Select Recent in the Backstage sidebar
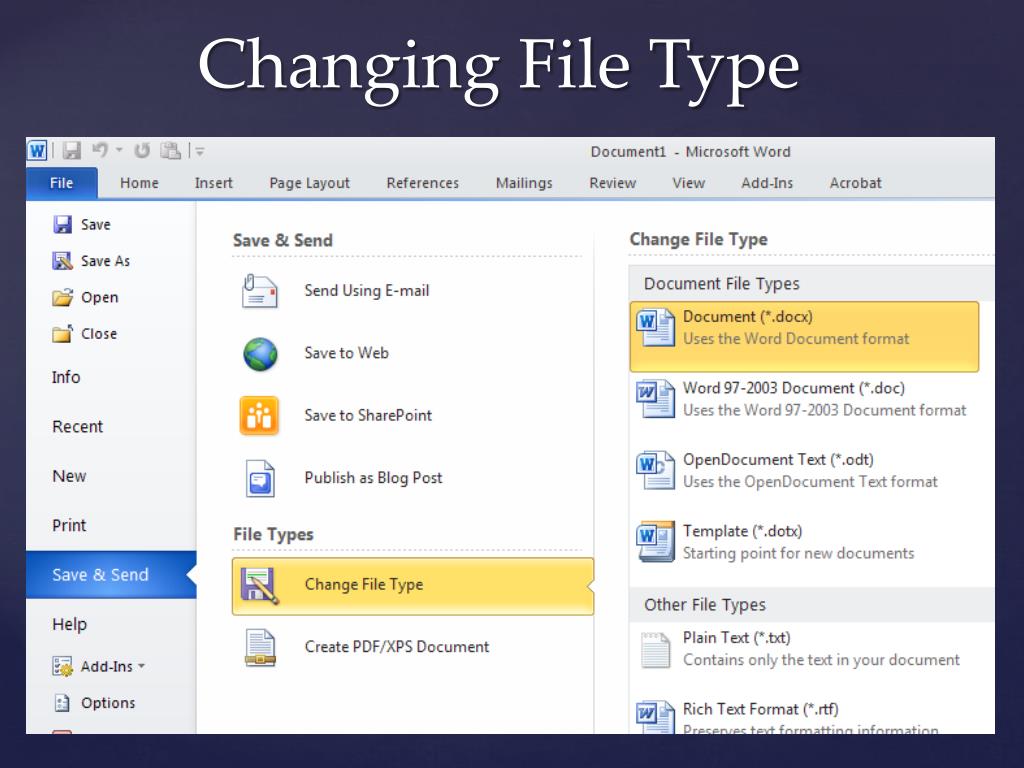Screen dimensions: 1024x768 (x=78, y=426)
